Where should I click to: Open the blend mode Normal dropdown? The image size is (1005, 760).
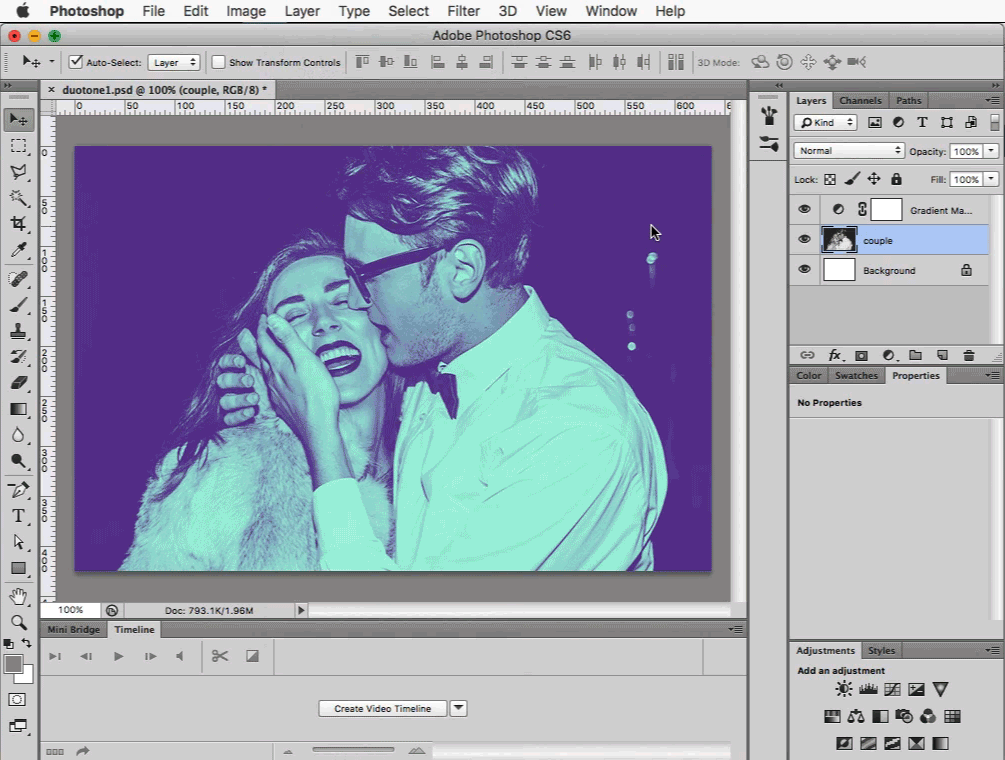tap(849, 151)
